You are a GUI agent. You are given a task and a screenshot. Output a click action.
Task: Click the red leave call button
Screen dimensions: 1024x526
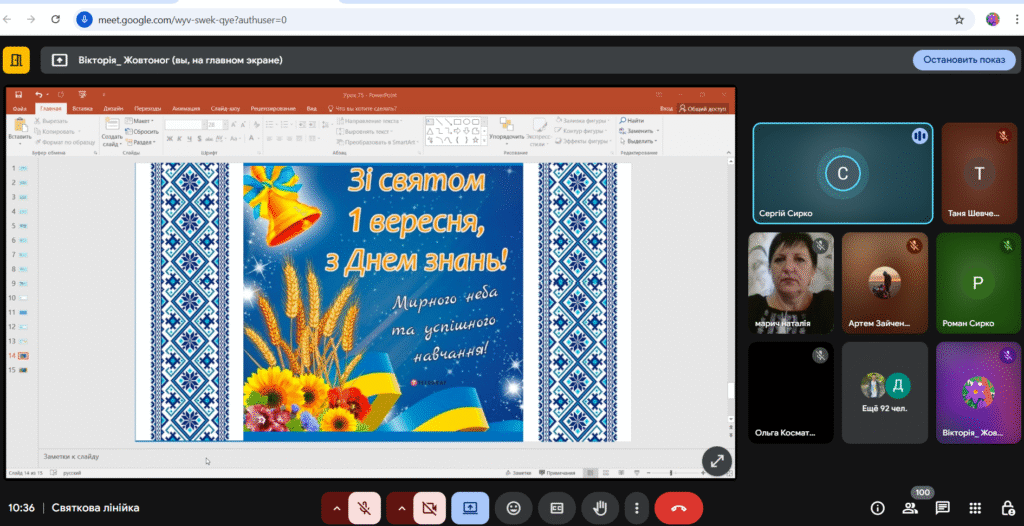(x=679, y=508)
